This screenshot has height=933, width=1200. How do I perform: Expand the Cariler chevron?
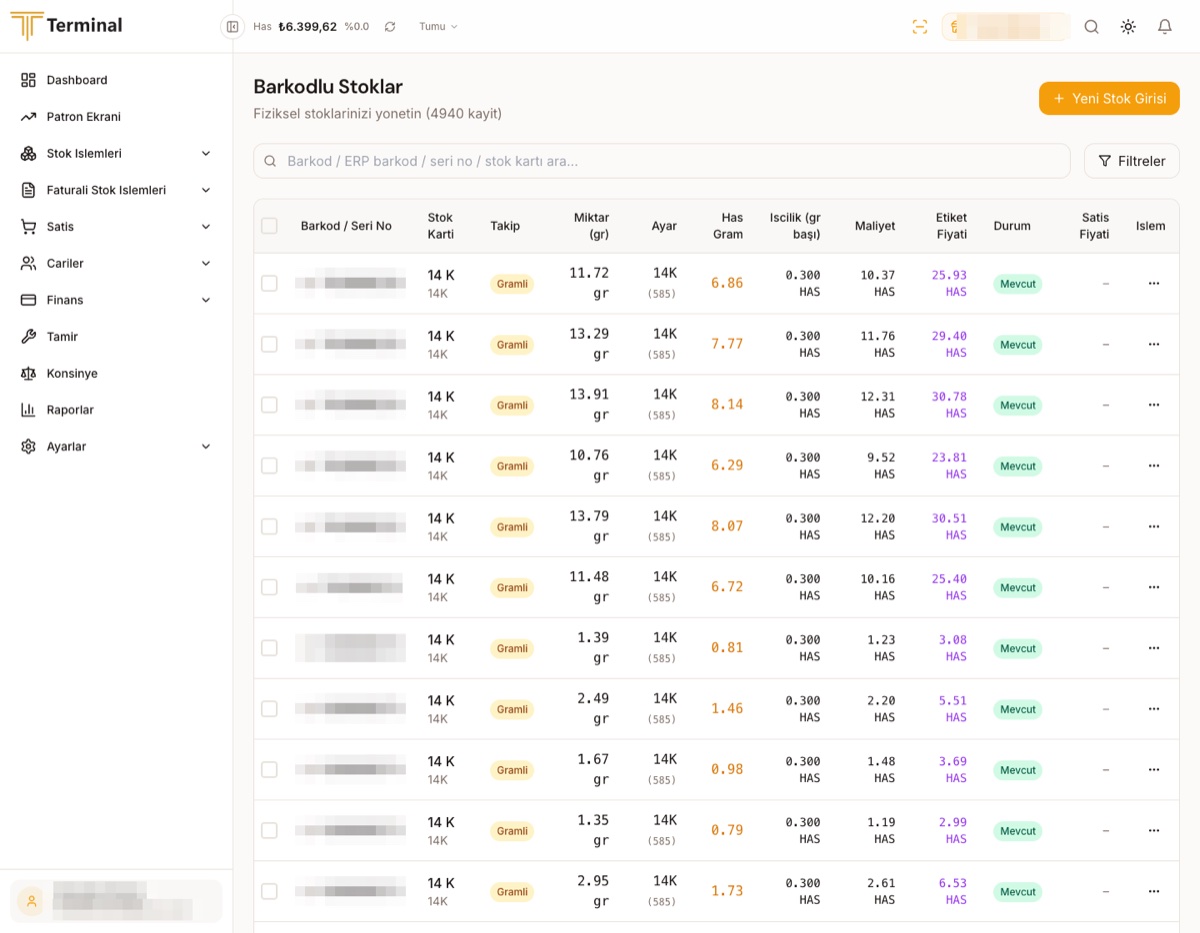[x=206, y=263]
